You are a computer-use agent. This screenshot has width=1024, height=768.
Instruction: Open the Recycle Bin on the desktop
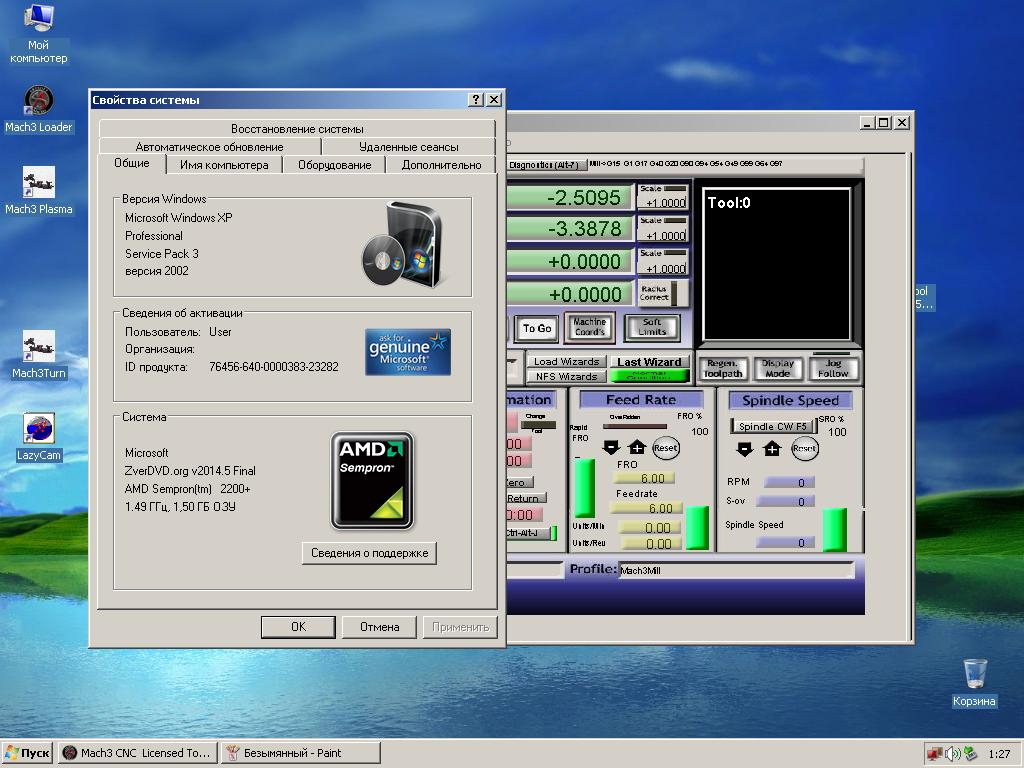tap(974, 674)
